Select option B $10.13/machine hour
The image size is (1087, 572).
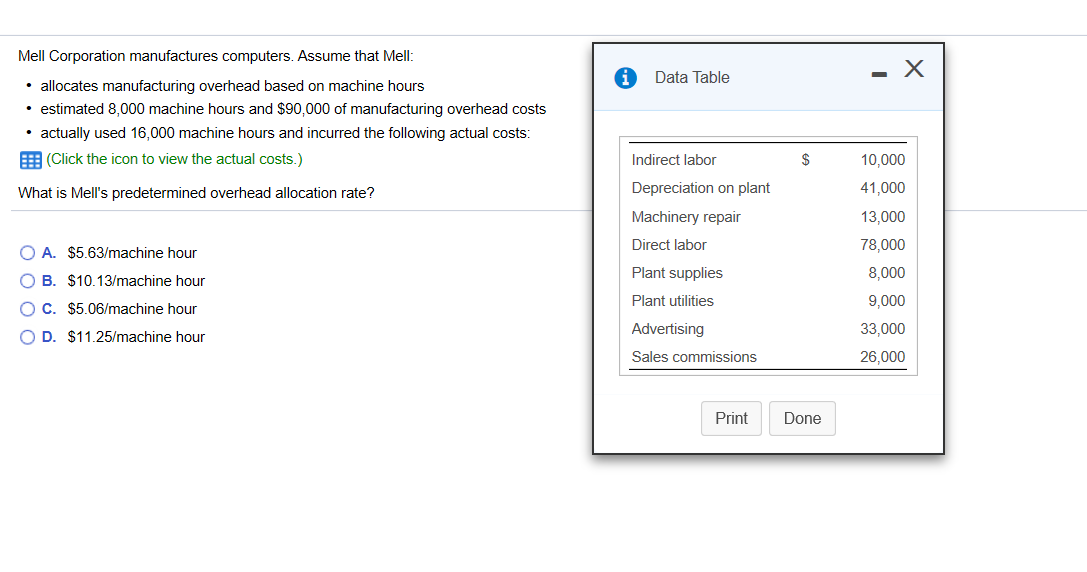pos(28,281)
